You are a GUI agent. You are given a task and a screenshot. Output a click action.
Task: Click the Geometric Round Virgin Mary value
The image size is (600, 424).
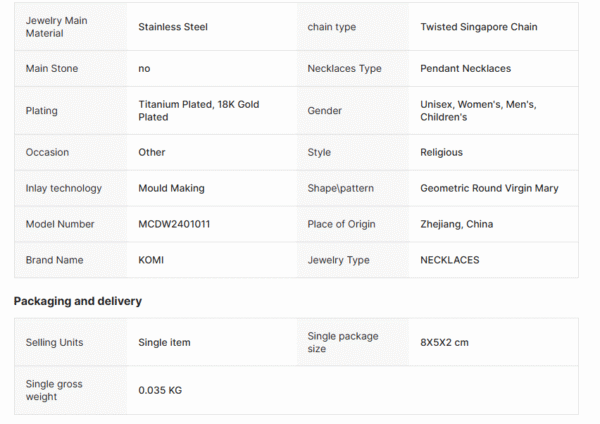coord(489,188)
